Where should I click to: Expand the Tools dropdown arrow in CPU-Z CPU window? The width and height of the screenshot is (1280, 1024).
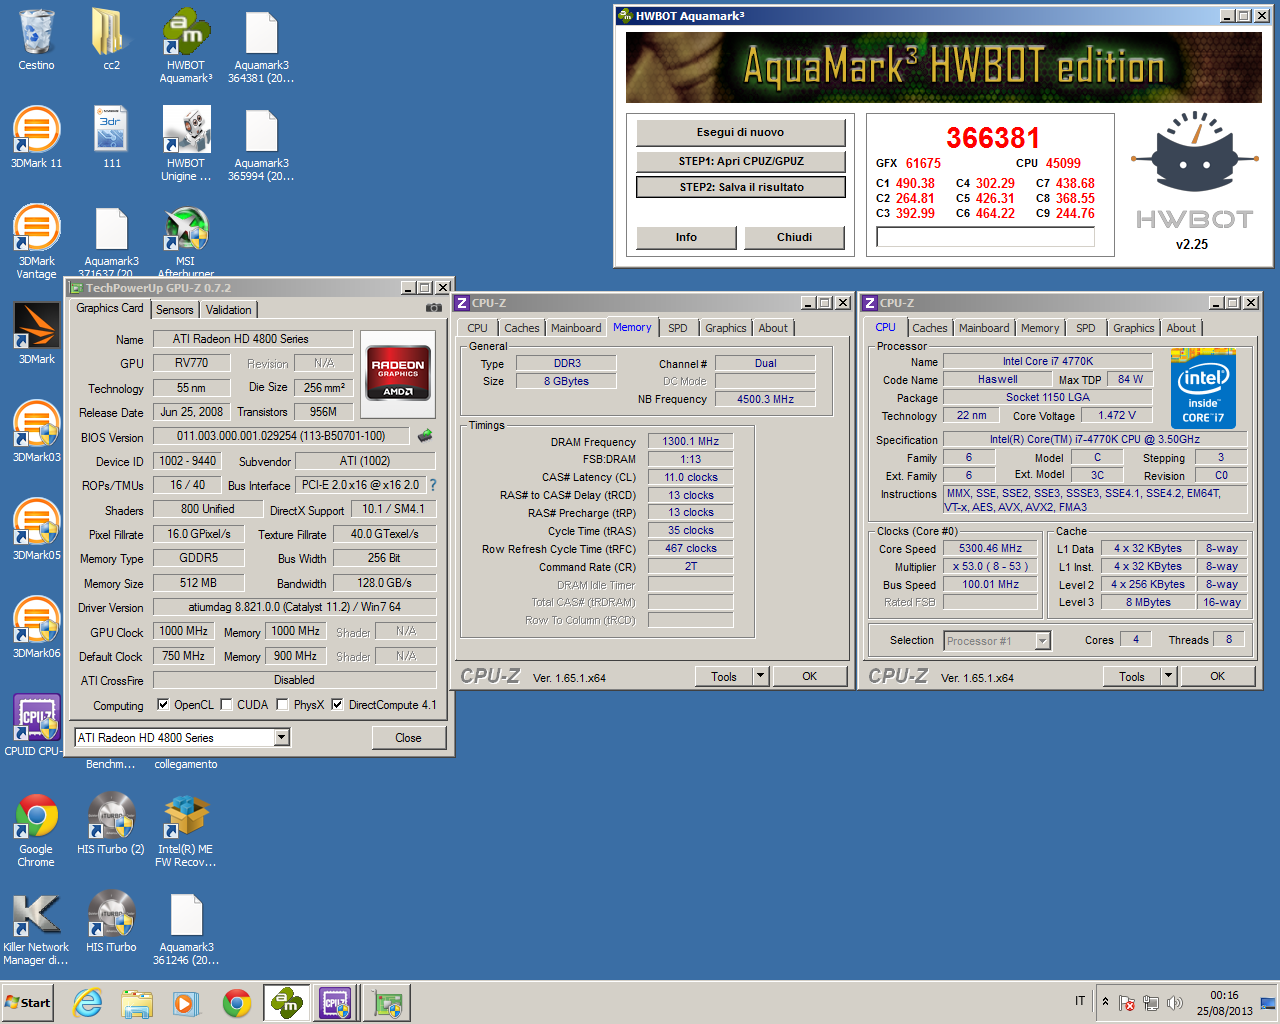[1169, 677]
